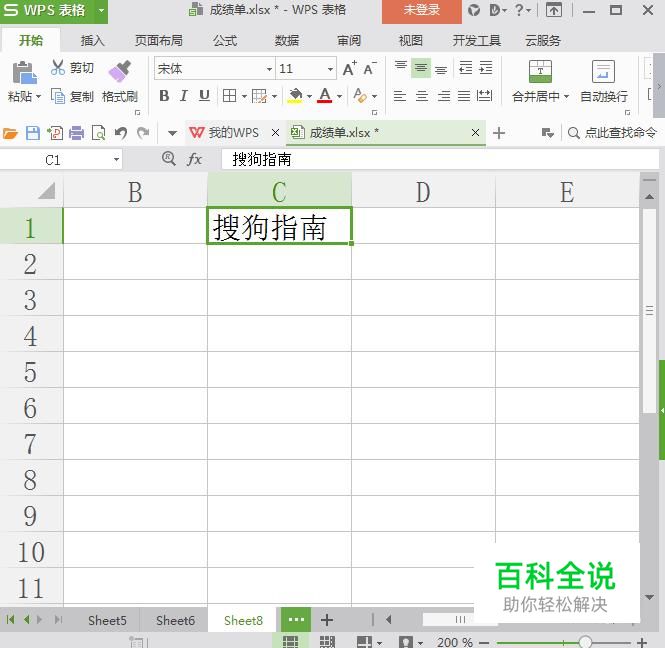Click the Print icon
Image resolution: width=665 pixels, height=648 pixels.
click(x=76, y=133)
